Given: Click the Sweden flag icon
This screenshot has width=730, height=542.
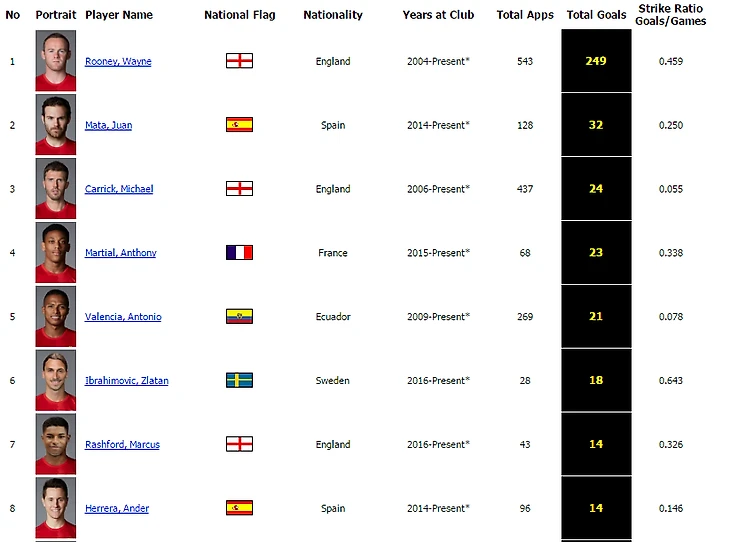Looking at the screenshot, I should tap(239, 380).
